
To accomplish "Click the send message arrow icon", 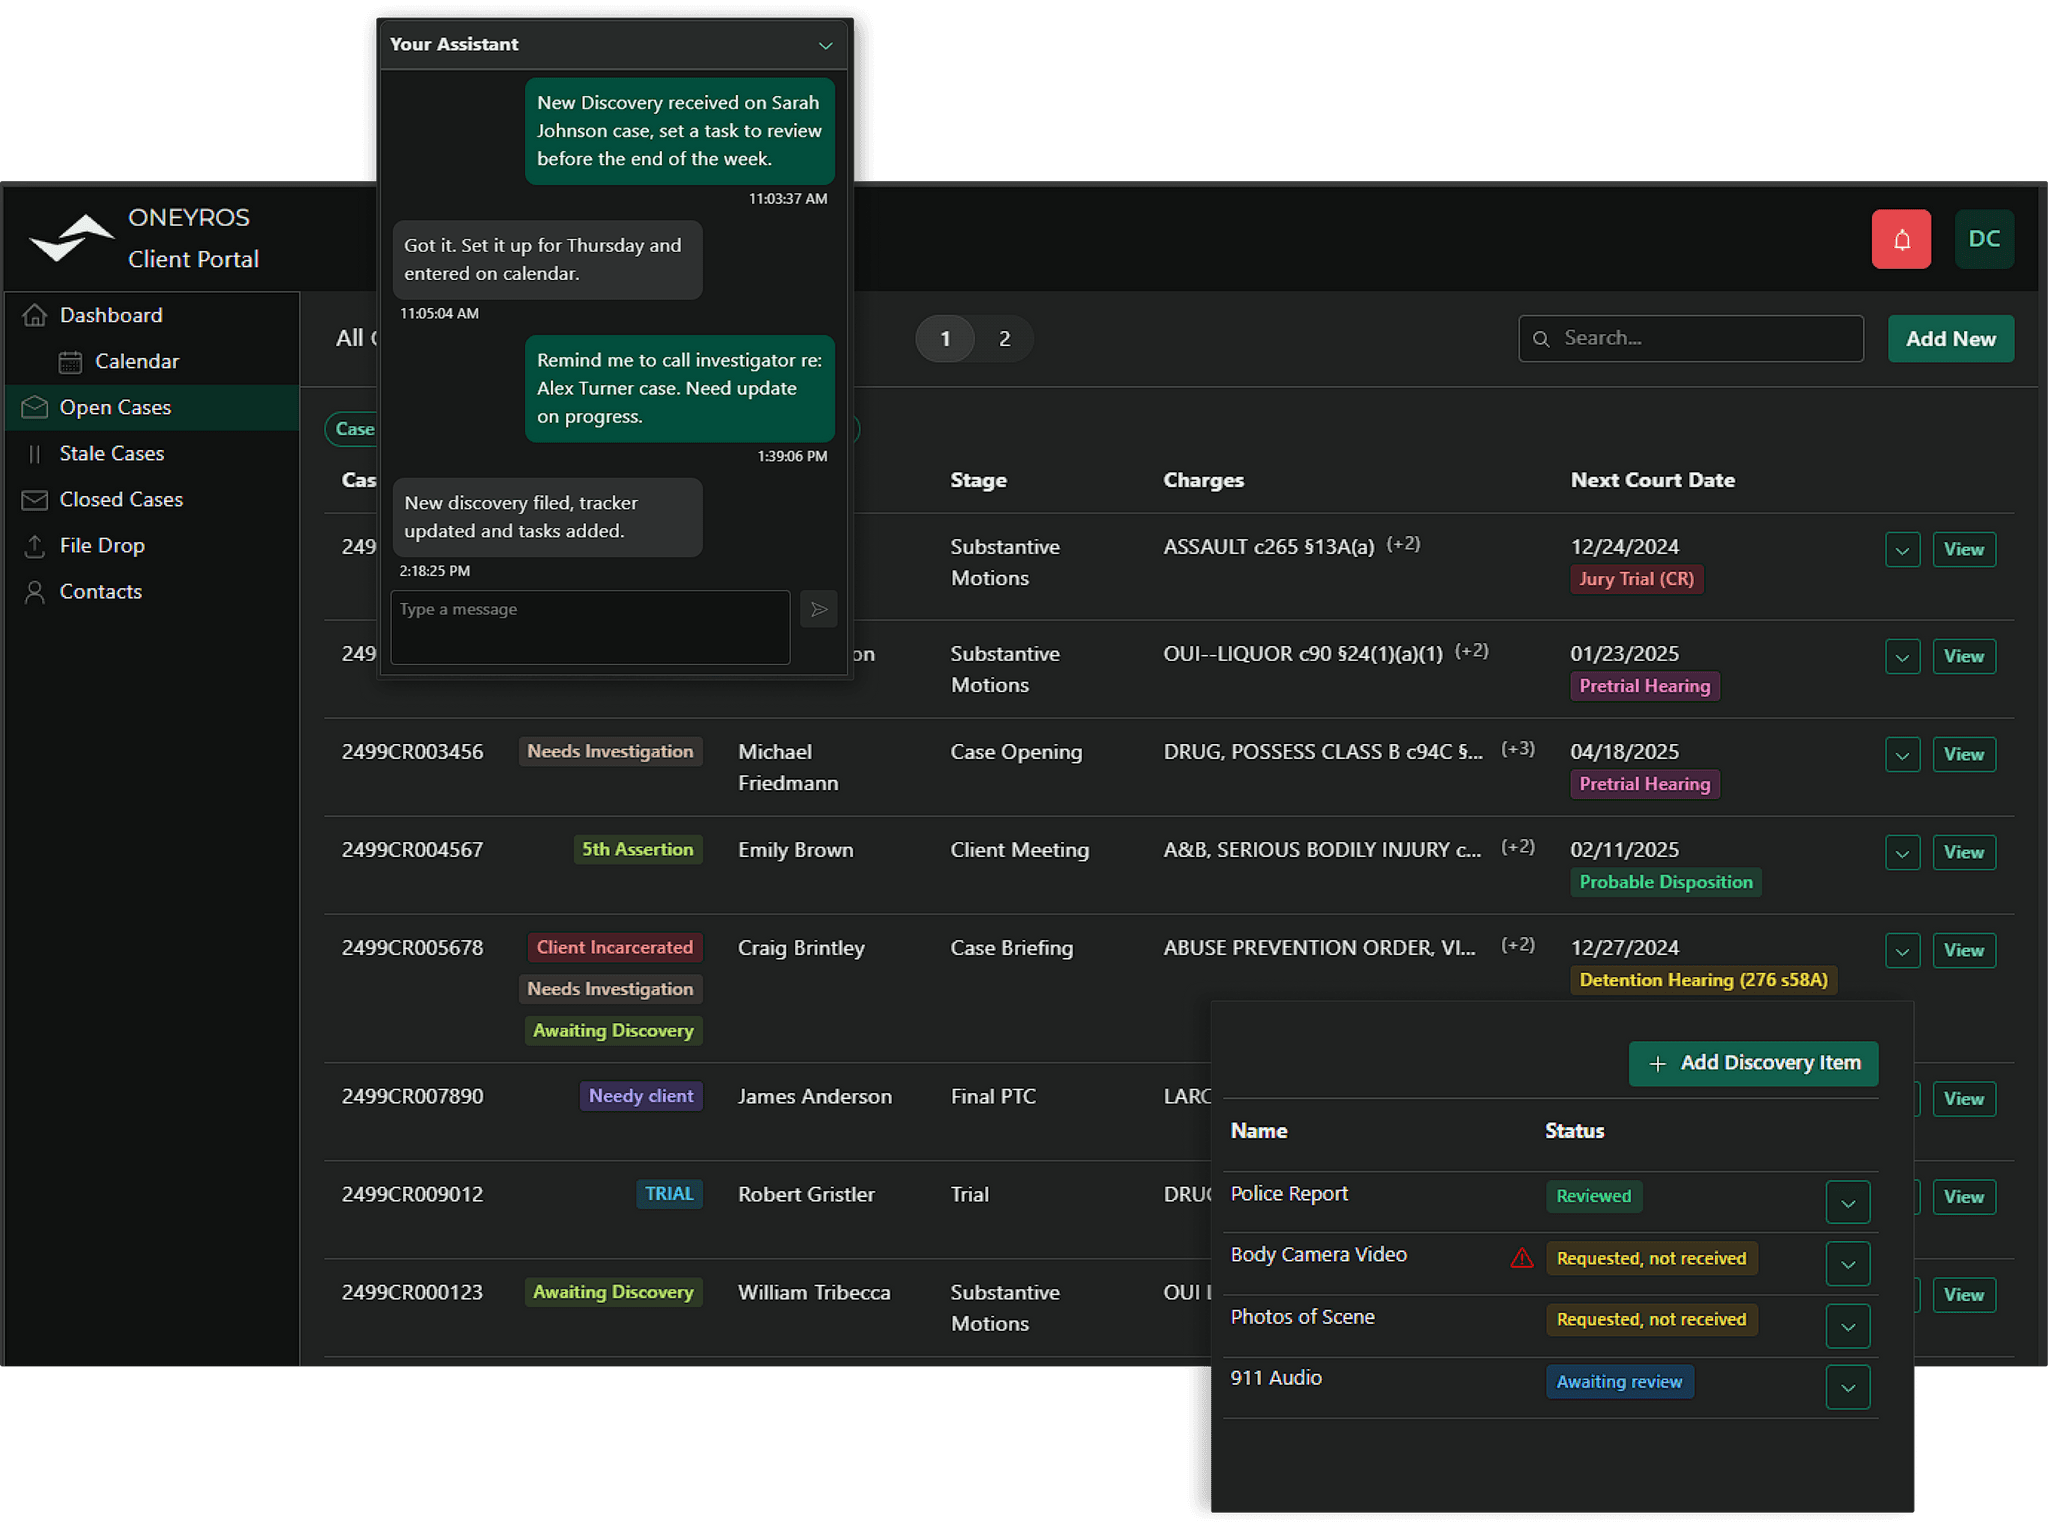I will click(819, 609).
